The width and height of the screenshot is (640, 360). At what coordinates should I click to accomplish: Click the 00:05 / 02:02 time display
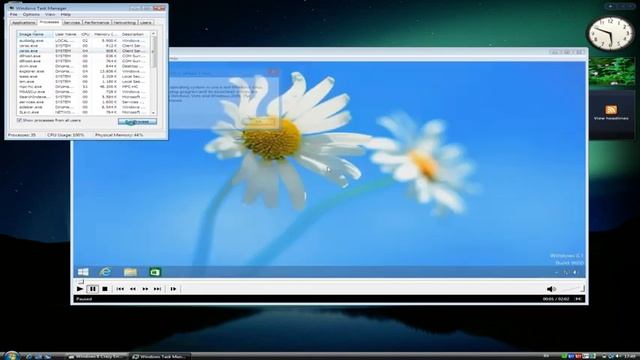[556, 299]
